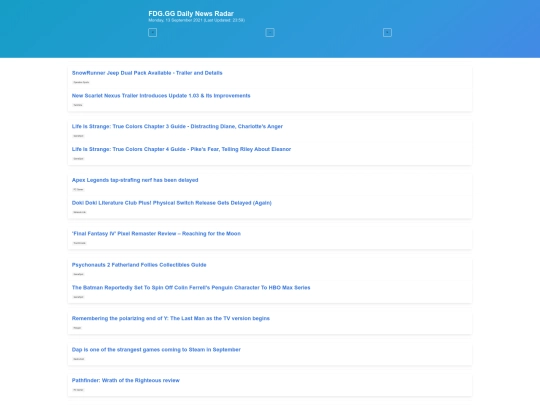The image size is (540, 405).
Task: Click the source tag under The Batman headline
Action: (x=79, y=297)
